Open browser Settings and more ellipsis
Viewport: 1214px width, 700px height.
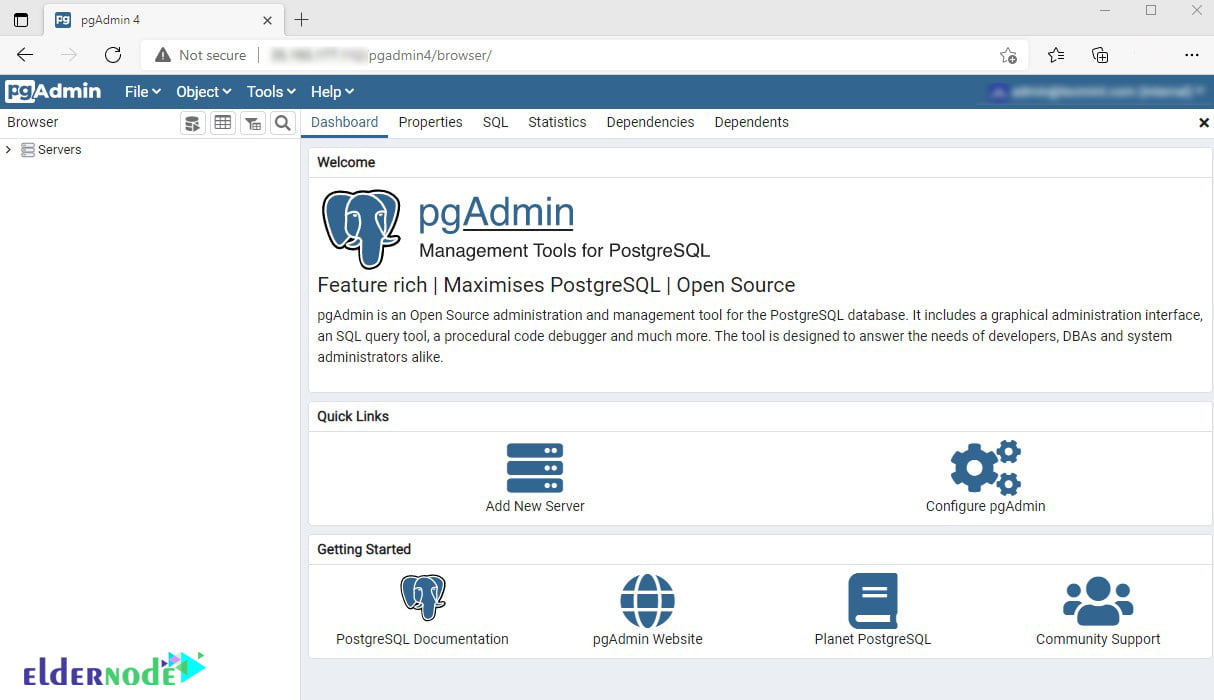(1191, 55)
